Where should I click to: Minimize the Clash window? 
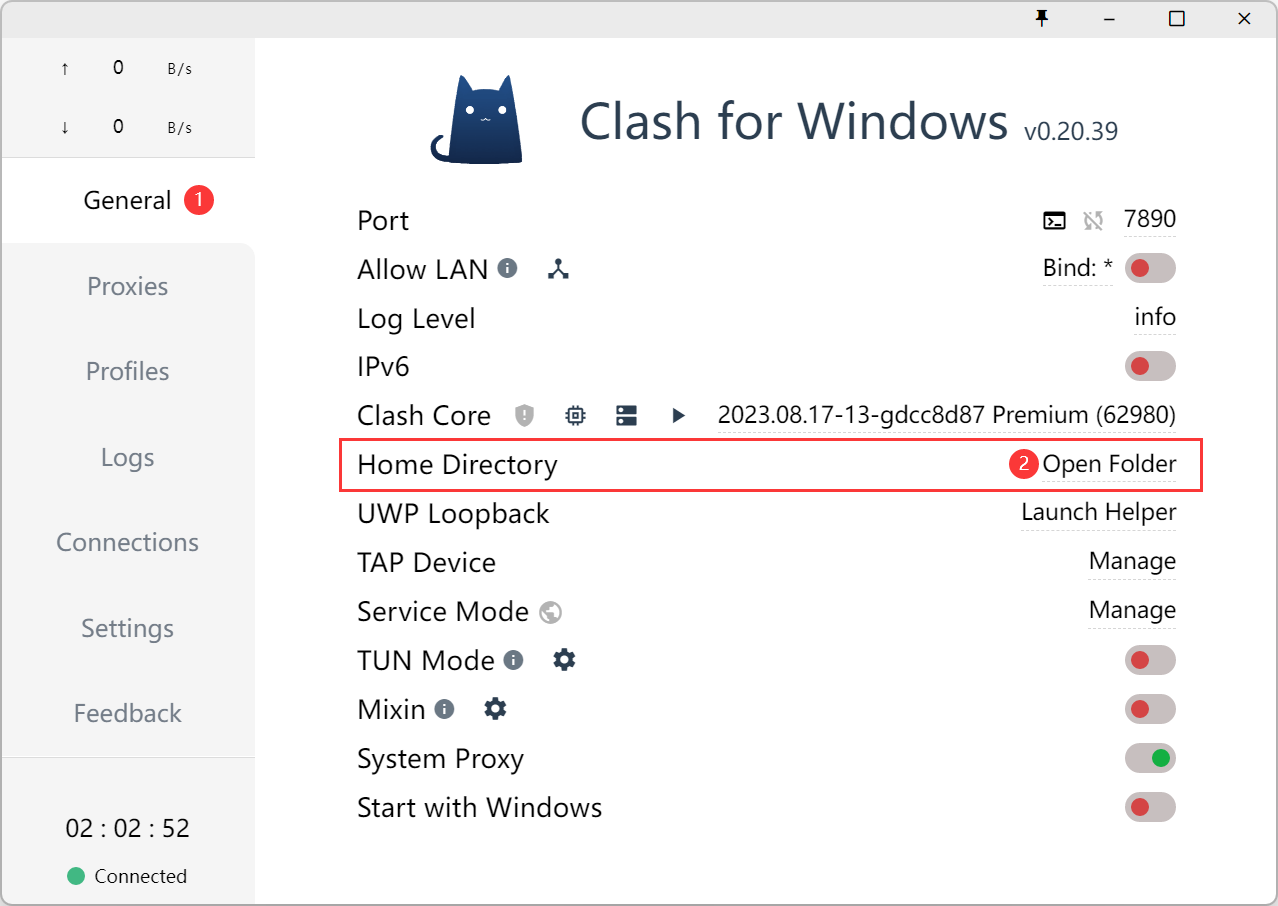[1110, 18]
